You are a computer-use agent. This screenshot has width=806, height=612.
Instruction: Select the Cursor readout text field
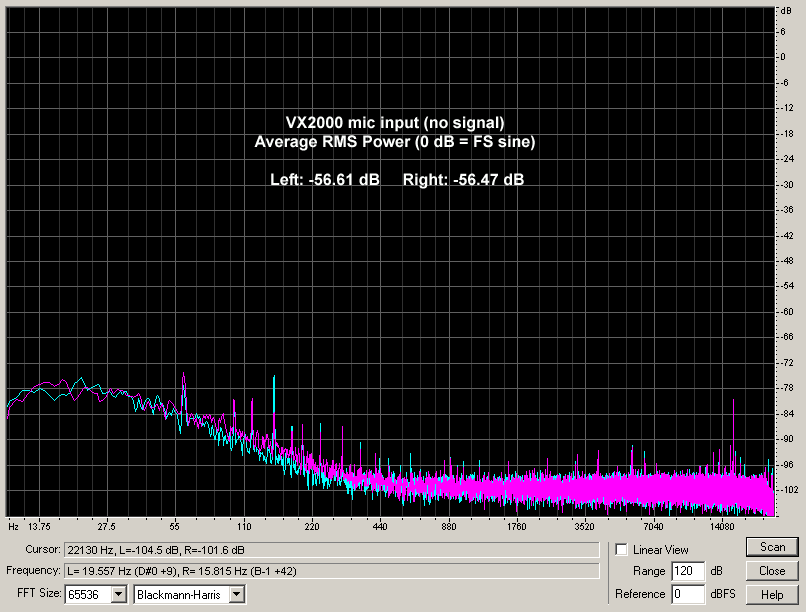[x=332, y=550]
